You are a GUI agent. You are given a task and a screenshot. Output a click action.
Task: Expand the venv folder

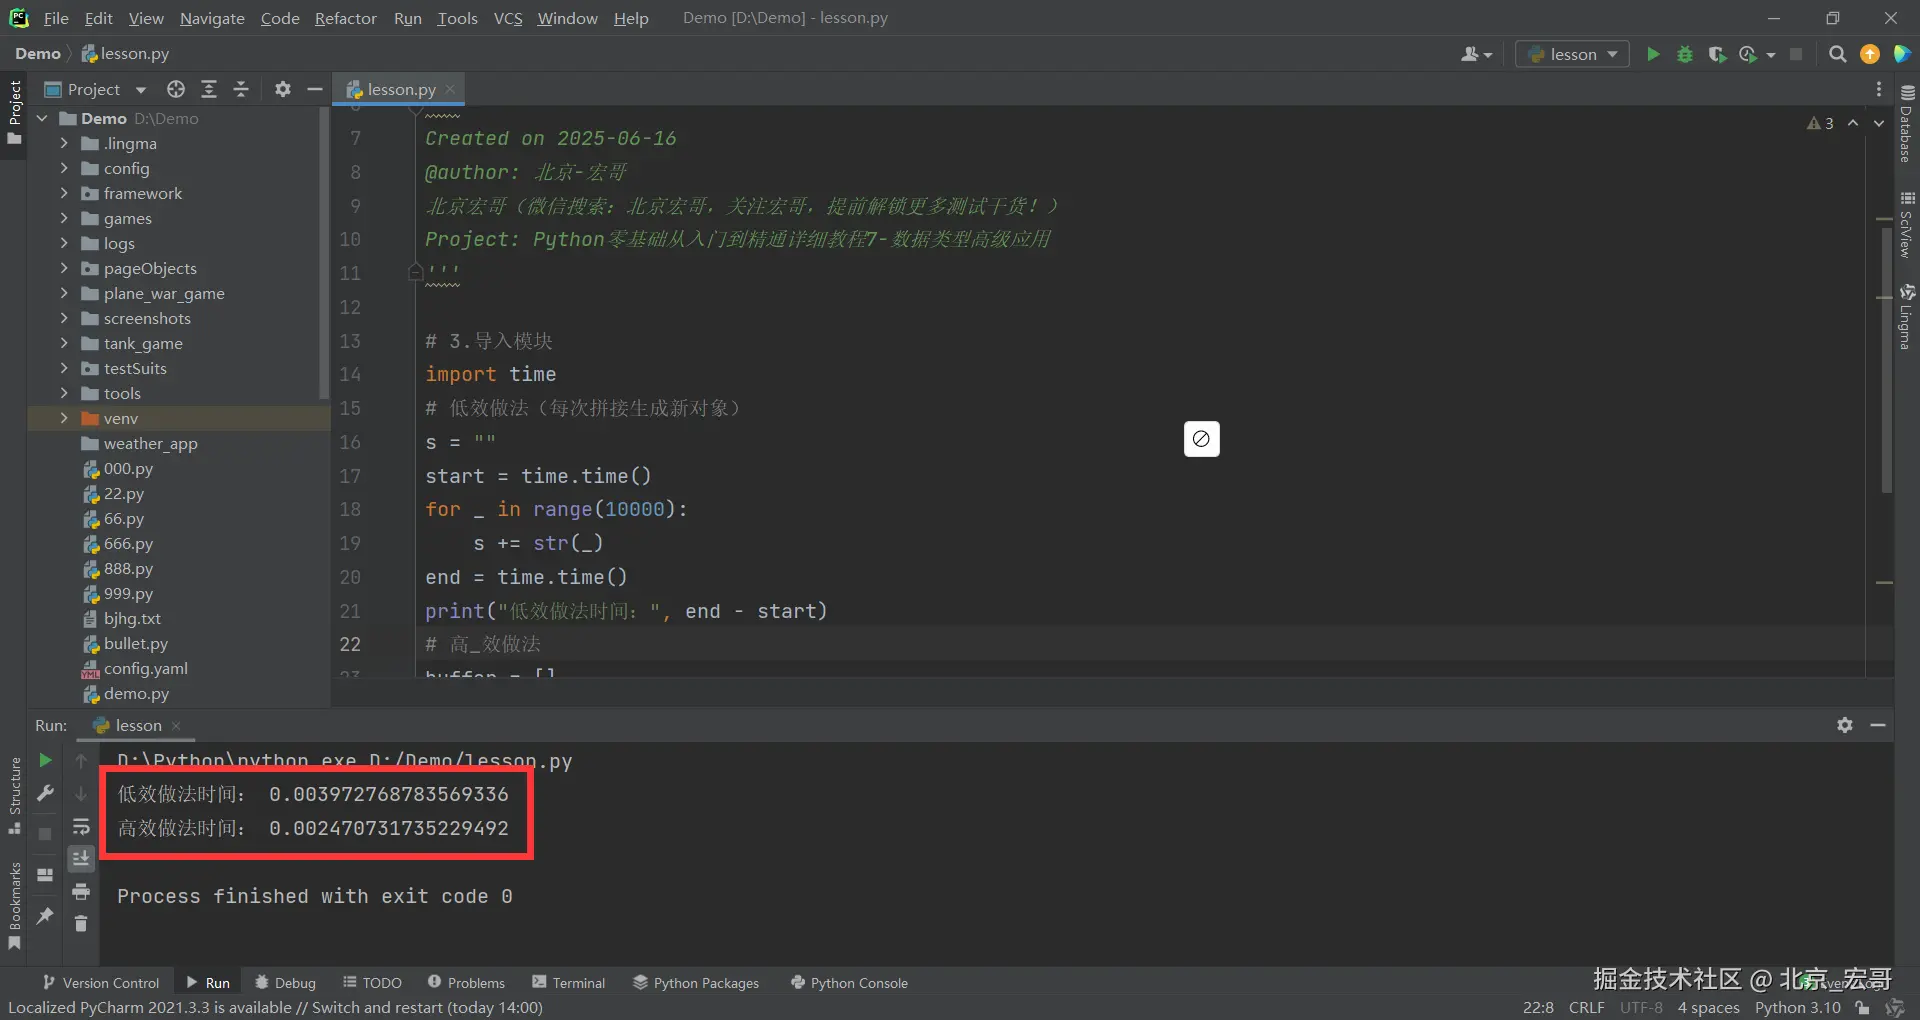click(64, 418)
